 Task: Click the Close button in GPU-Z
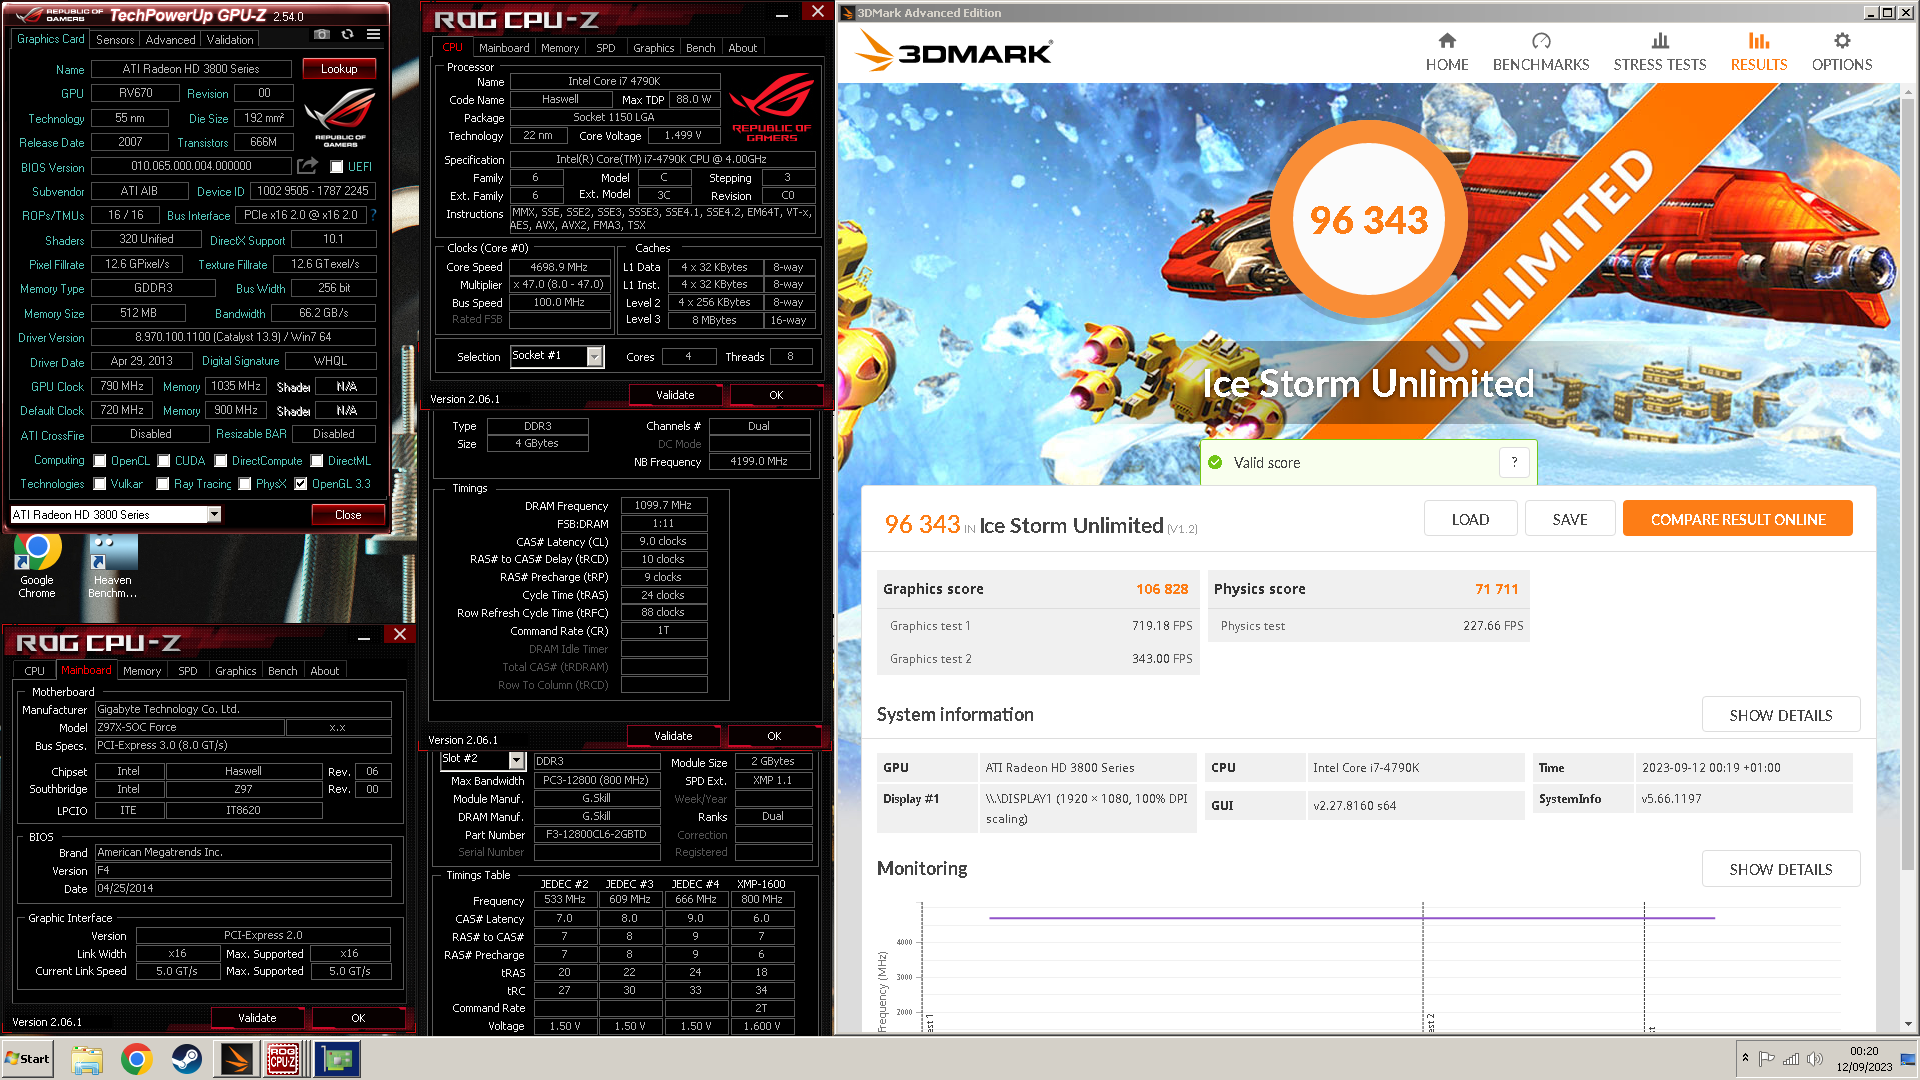click(x=348, y=514)
